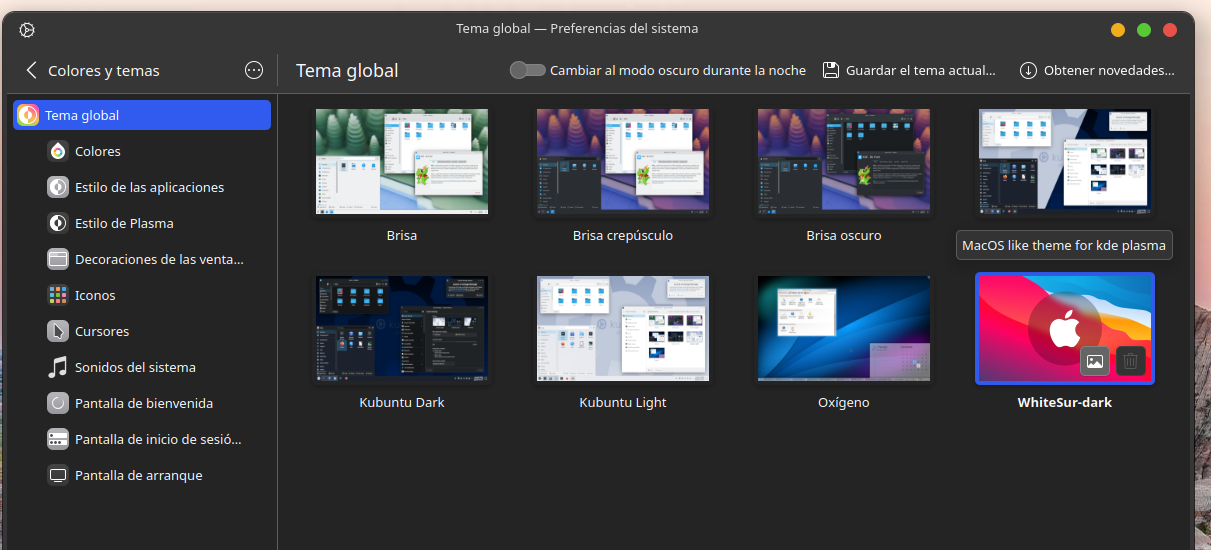Viewport: 1211px width, 550px height.
Task: Select the Kubuntu Light theme thumbnail
Action: (x=623, y=329)
